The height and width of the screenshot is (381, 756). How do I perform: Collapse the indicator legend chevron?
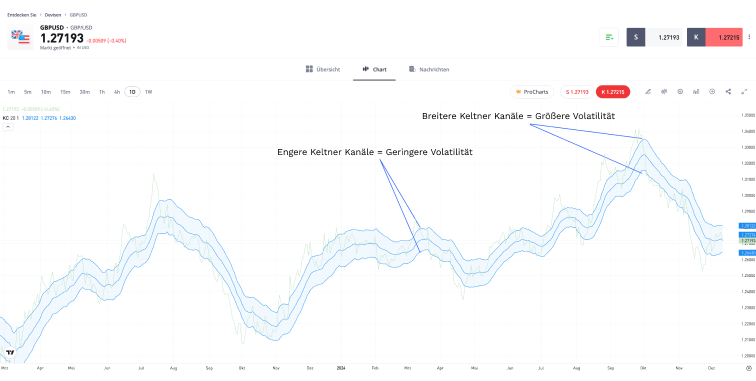[x=7, y=127]
